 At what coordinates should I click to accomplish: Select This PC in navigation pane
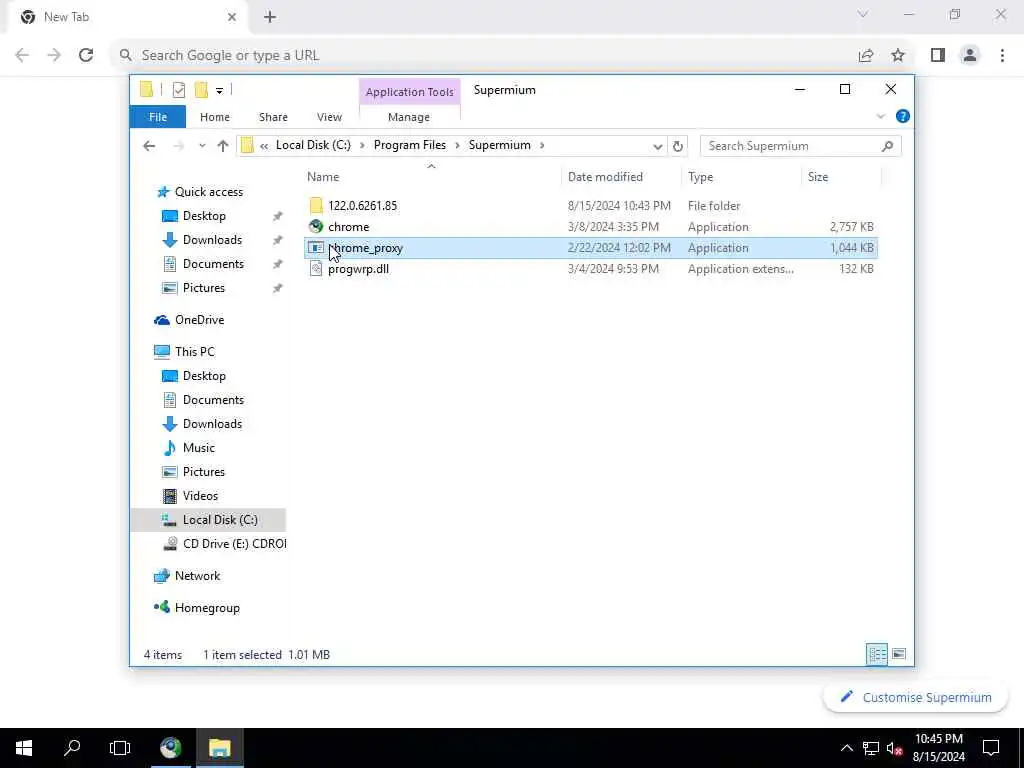point(195,352)
